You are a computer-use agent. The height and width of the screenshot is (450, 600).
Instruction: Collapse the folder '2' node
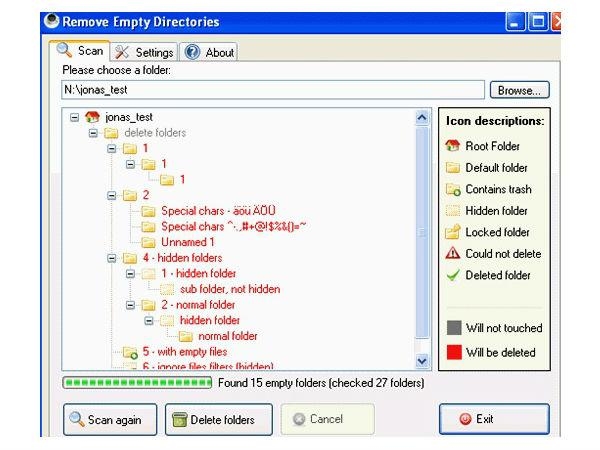tap(111, 196)
